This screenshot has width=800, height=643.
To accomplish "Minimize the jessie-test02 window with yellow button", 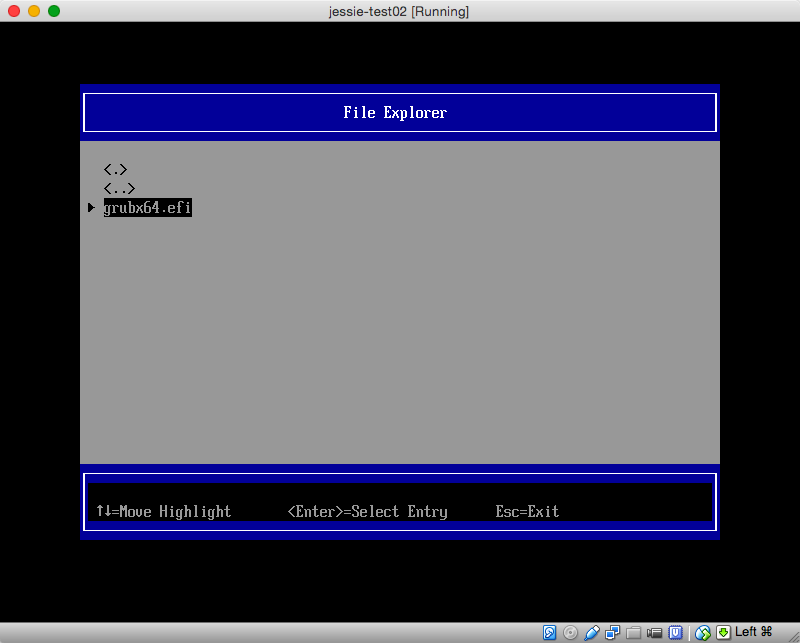I will [x=34, y=11].
